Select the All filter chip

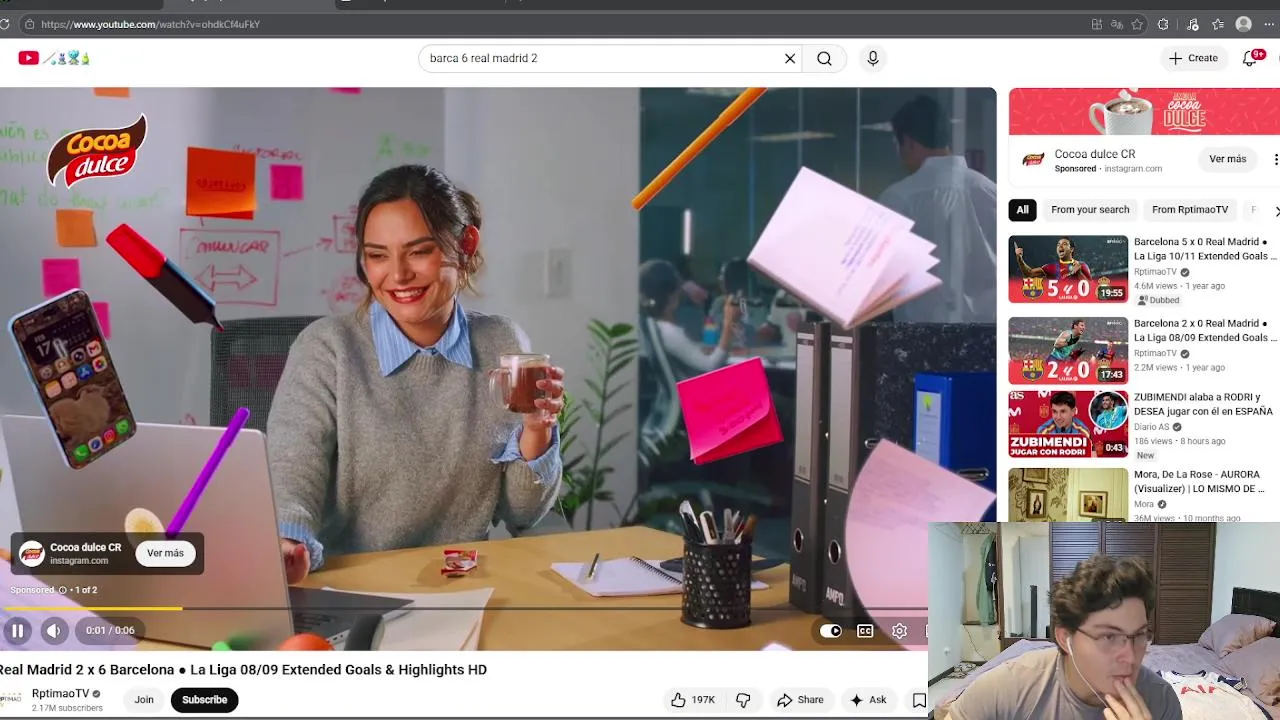click(x=1022, y=210)
